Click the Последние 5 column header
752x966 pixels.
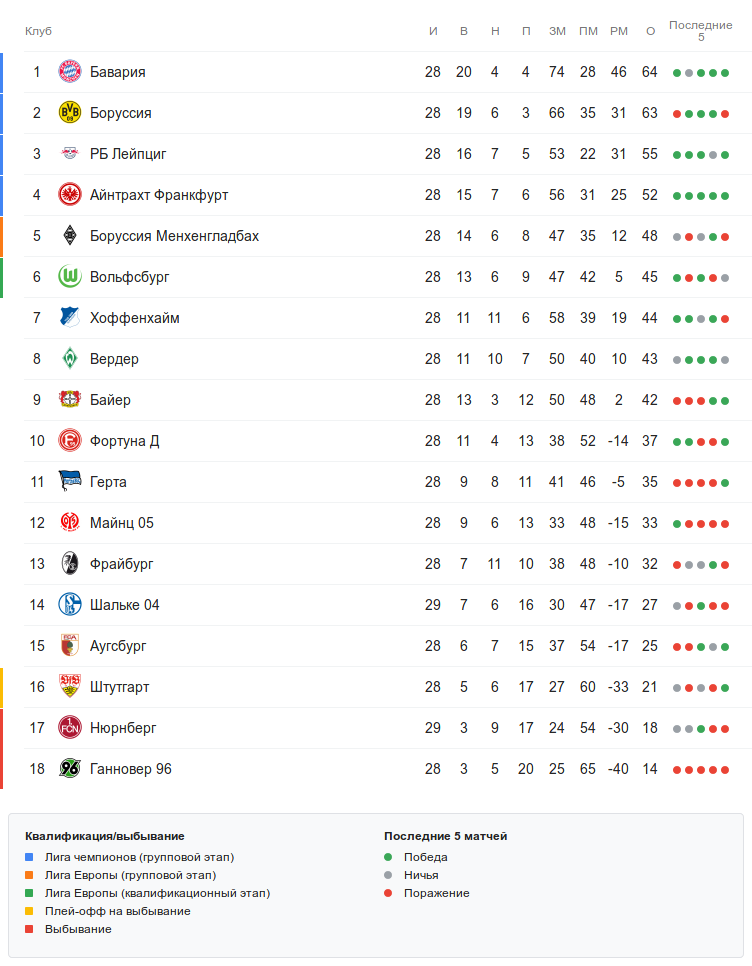(700, 31)
